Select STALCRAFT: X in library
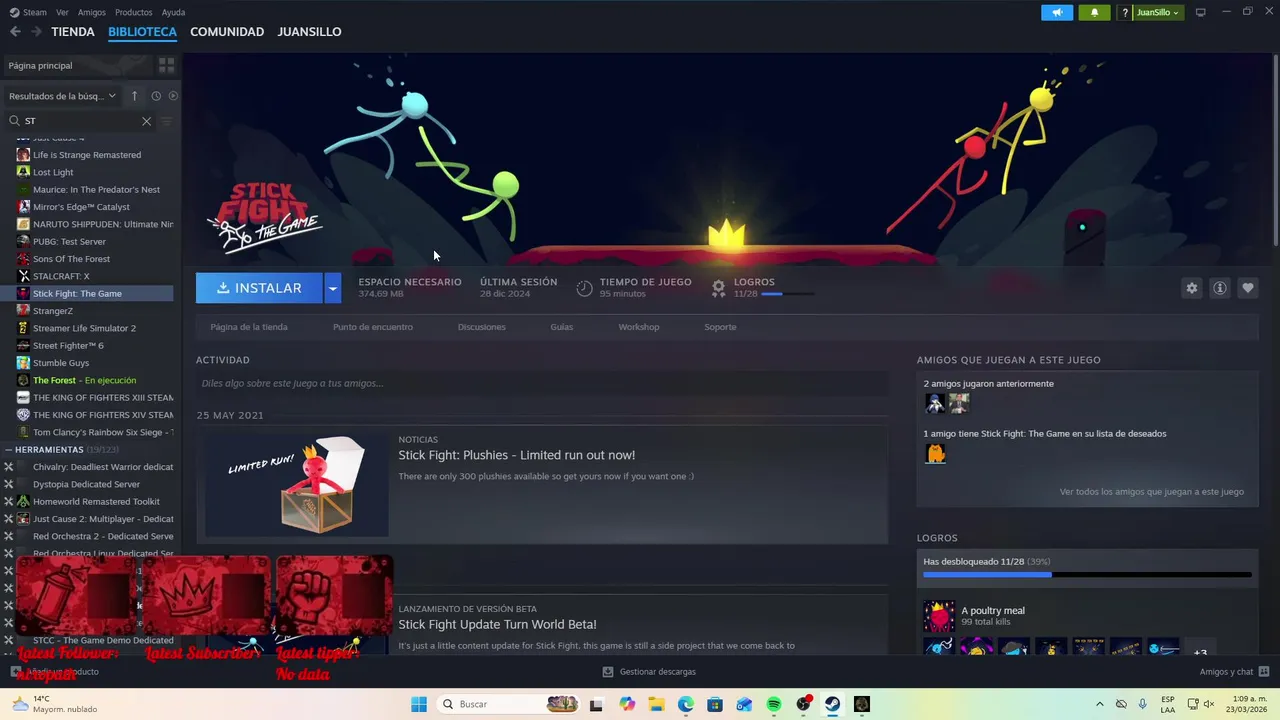Image resolution: width=1280 pixels, height=720 pixels. tap(61, 276)
